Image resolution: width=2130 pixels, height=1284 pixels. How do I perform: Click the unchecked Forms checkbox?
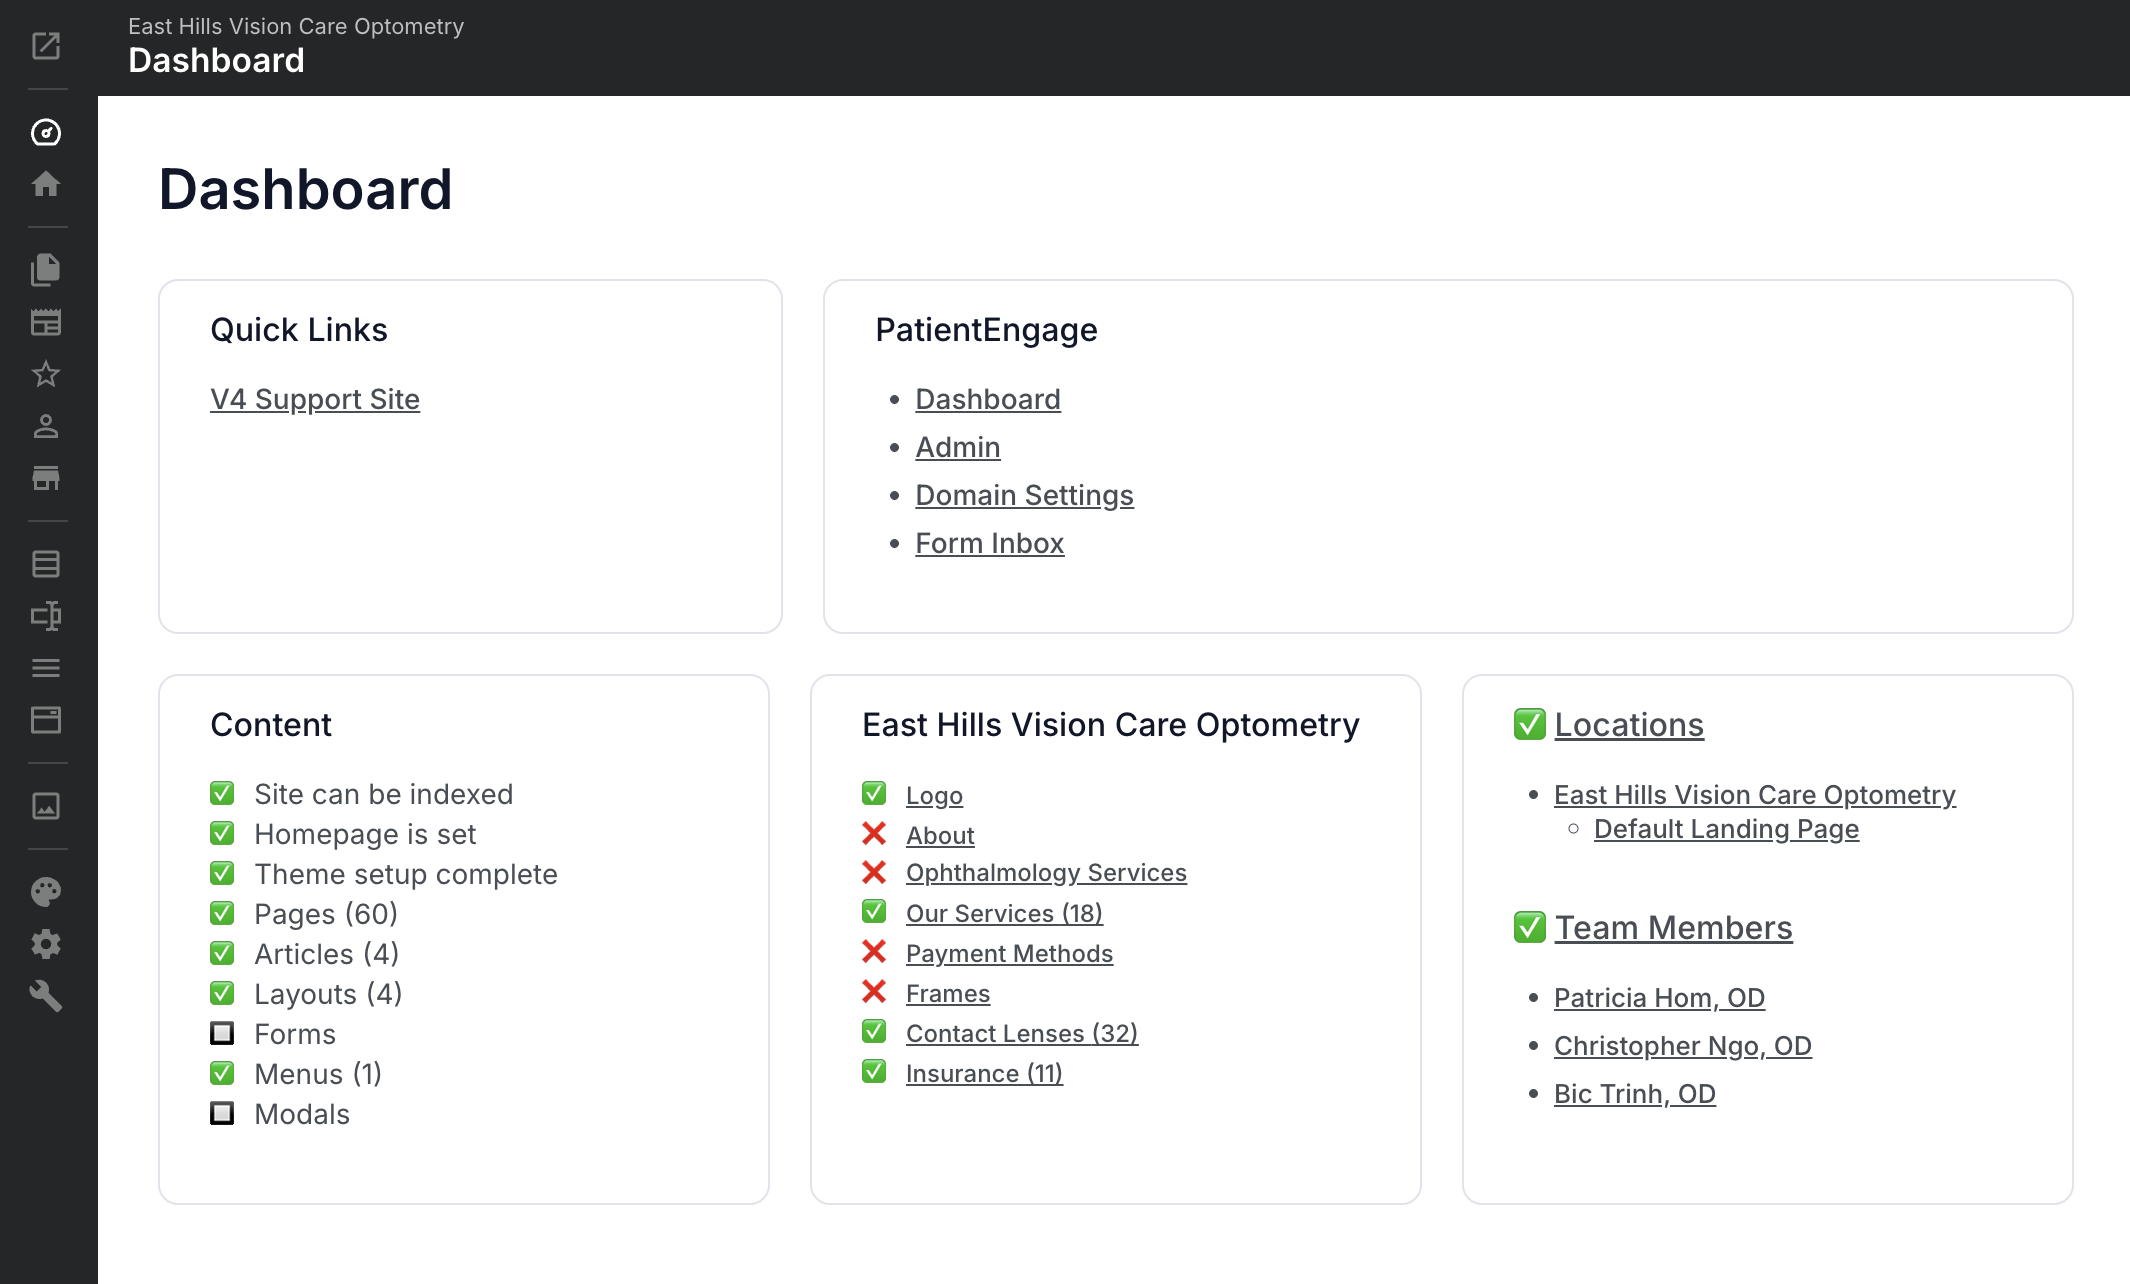click(x=222, y=1033)
